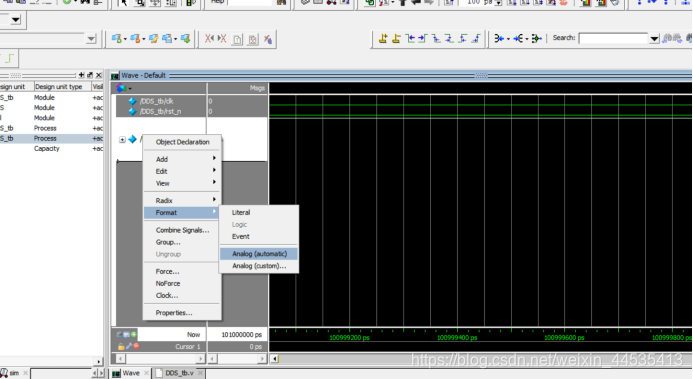Click the trace readers icon with blue arrow
This screenshot has width=693, height=379.
coord(518,38)
